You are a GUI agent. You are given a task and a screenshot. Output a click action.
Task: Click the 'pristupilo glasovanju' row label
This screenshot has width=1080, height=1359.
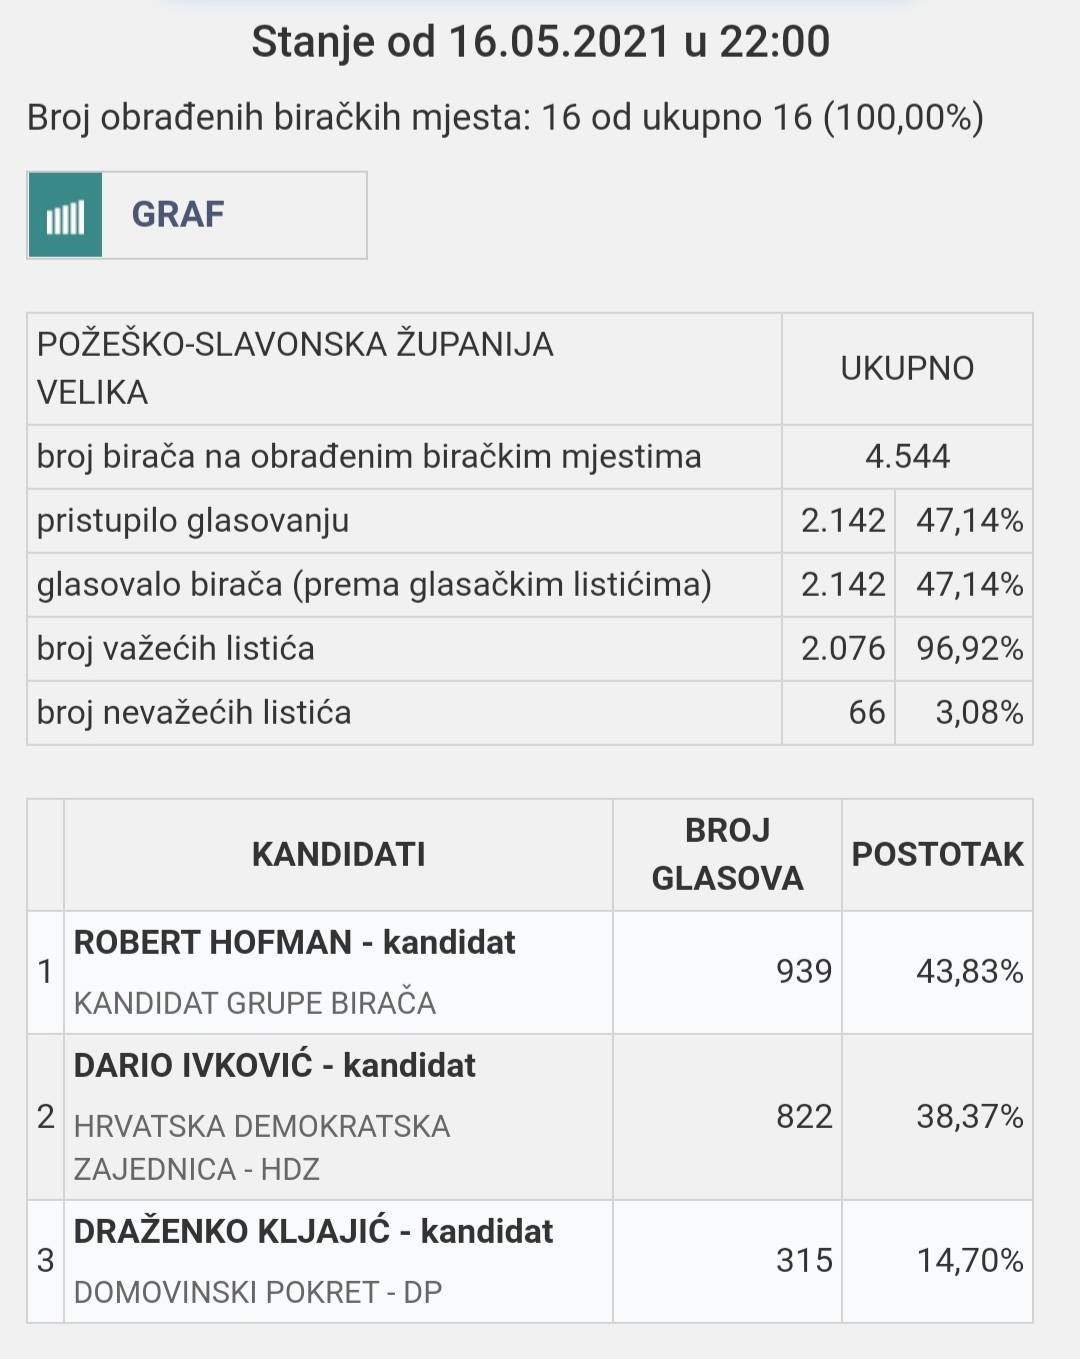coord(193,521)
